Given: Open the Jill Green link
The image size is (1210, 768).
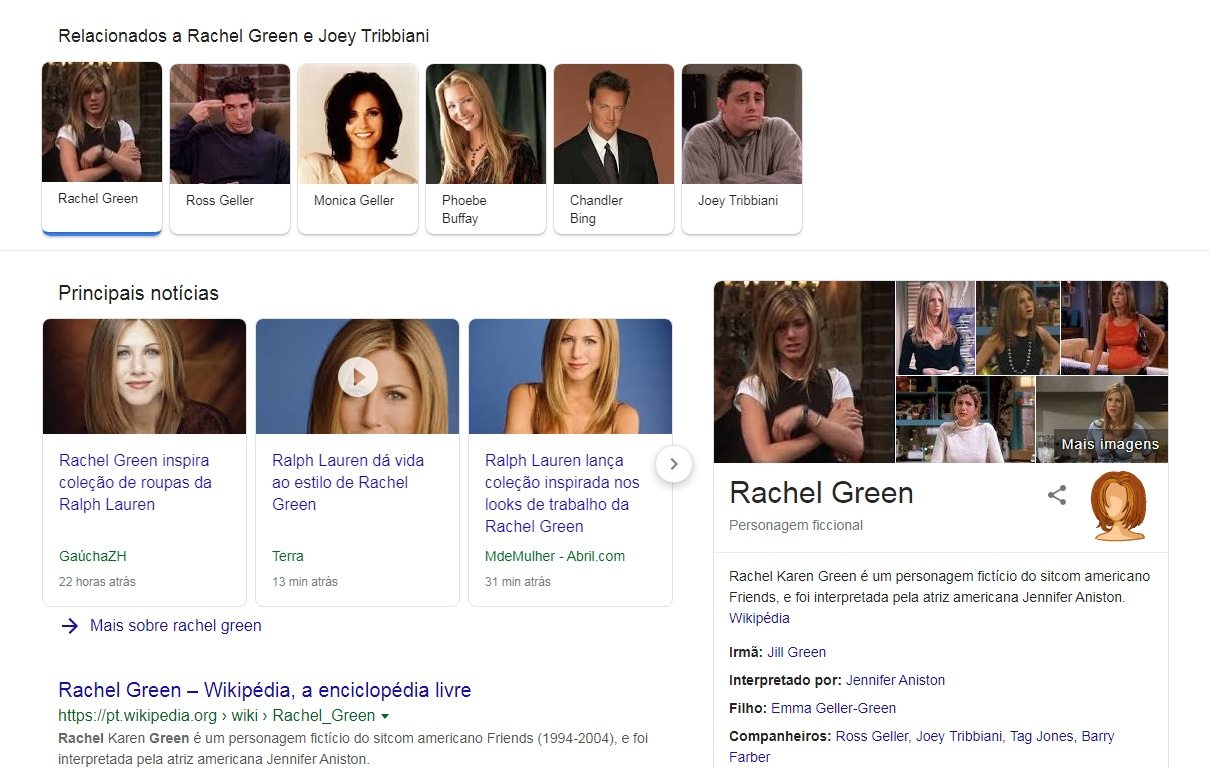Looking at the screenshot, I should (796, 652).
